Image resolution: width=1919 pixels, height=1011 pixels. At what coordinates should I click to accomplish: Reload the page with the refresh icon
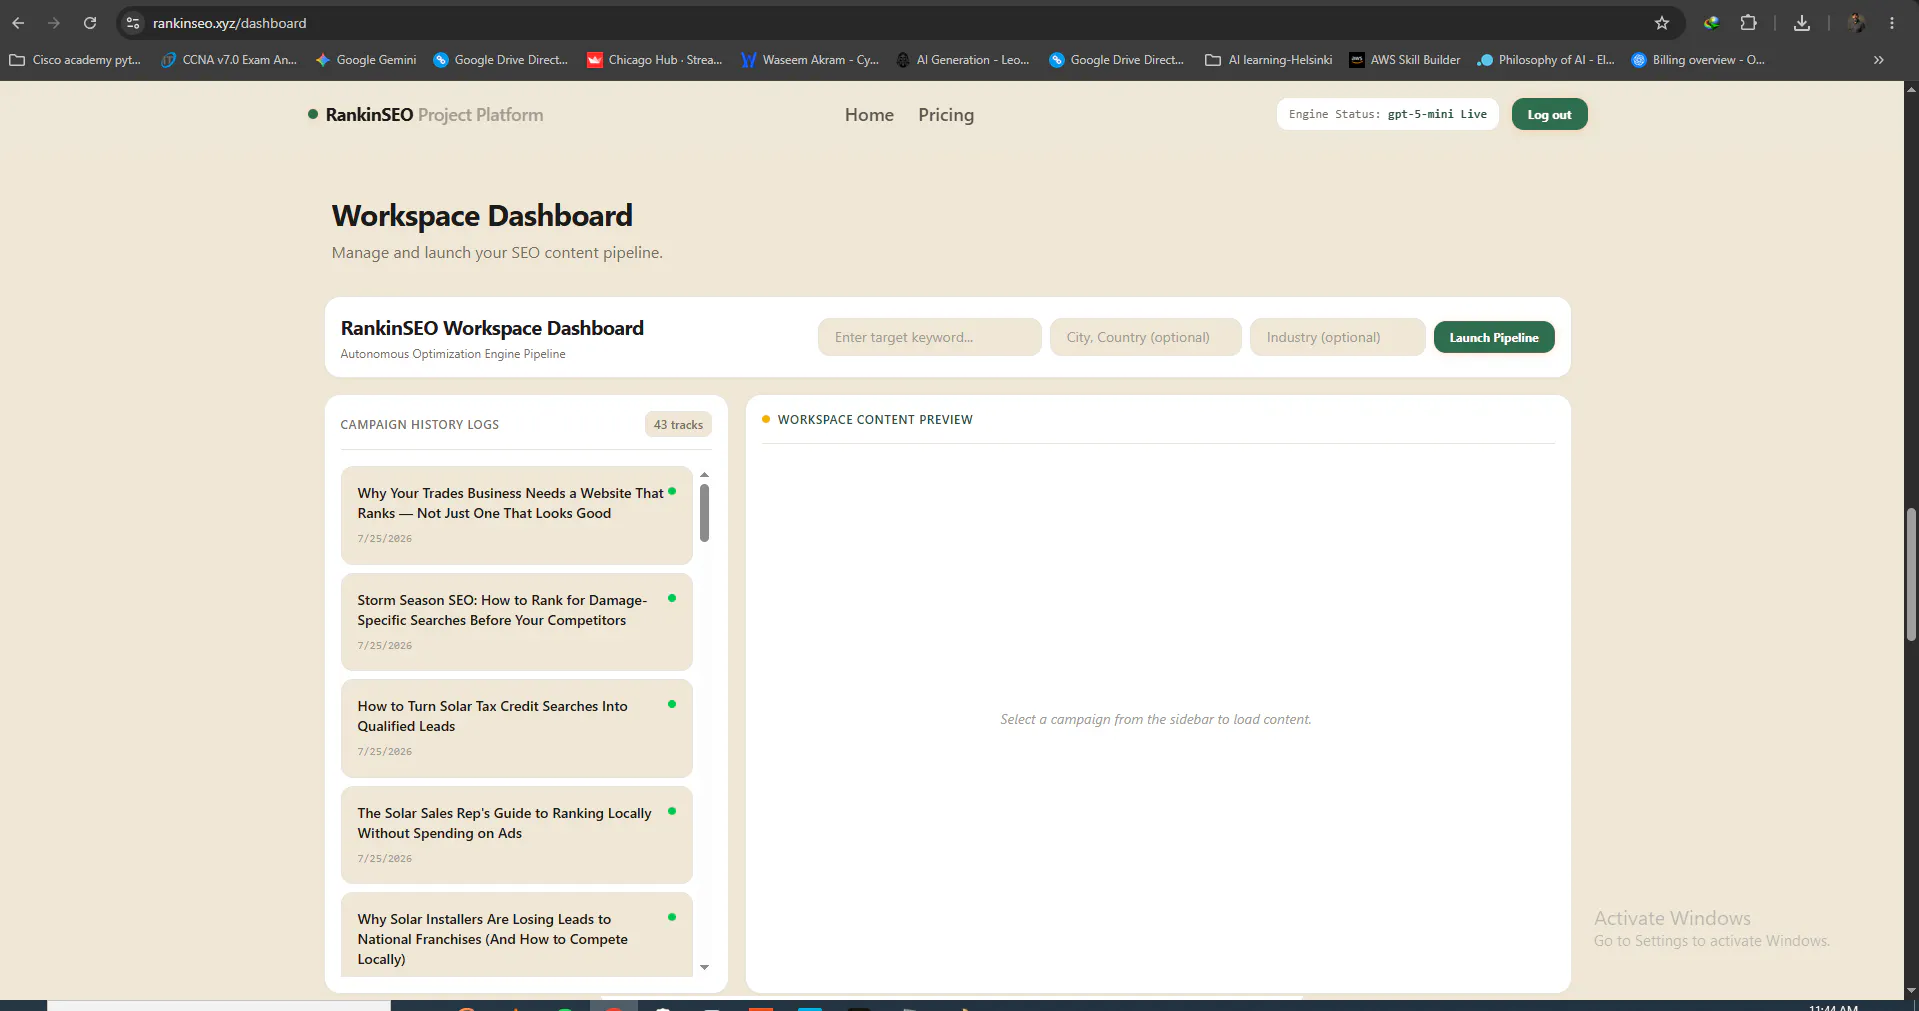pos(90,23)
